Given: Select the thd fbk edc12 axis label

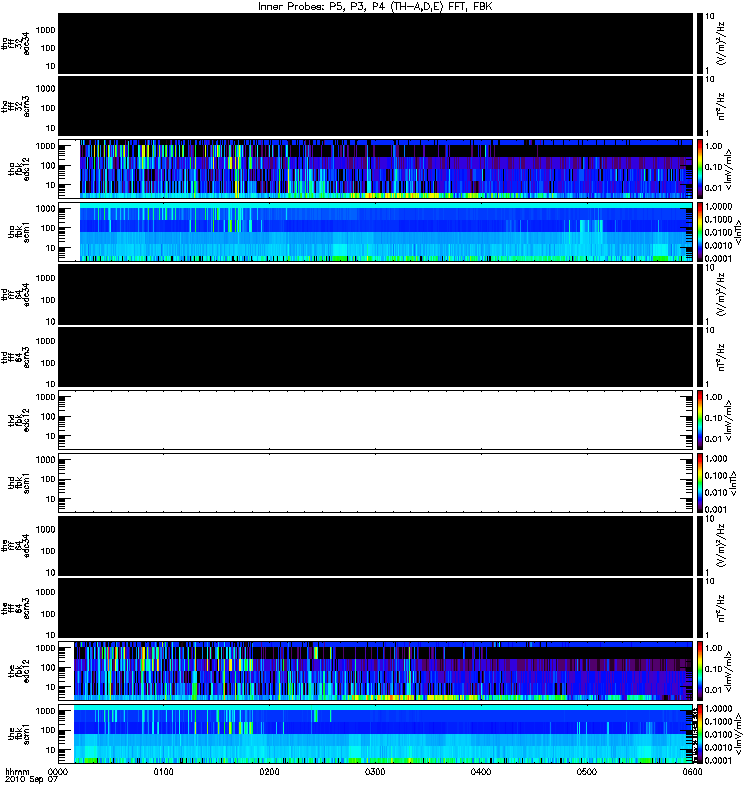Looking at the screenshot, I should pos(19,420).
